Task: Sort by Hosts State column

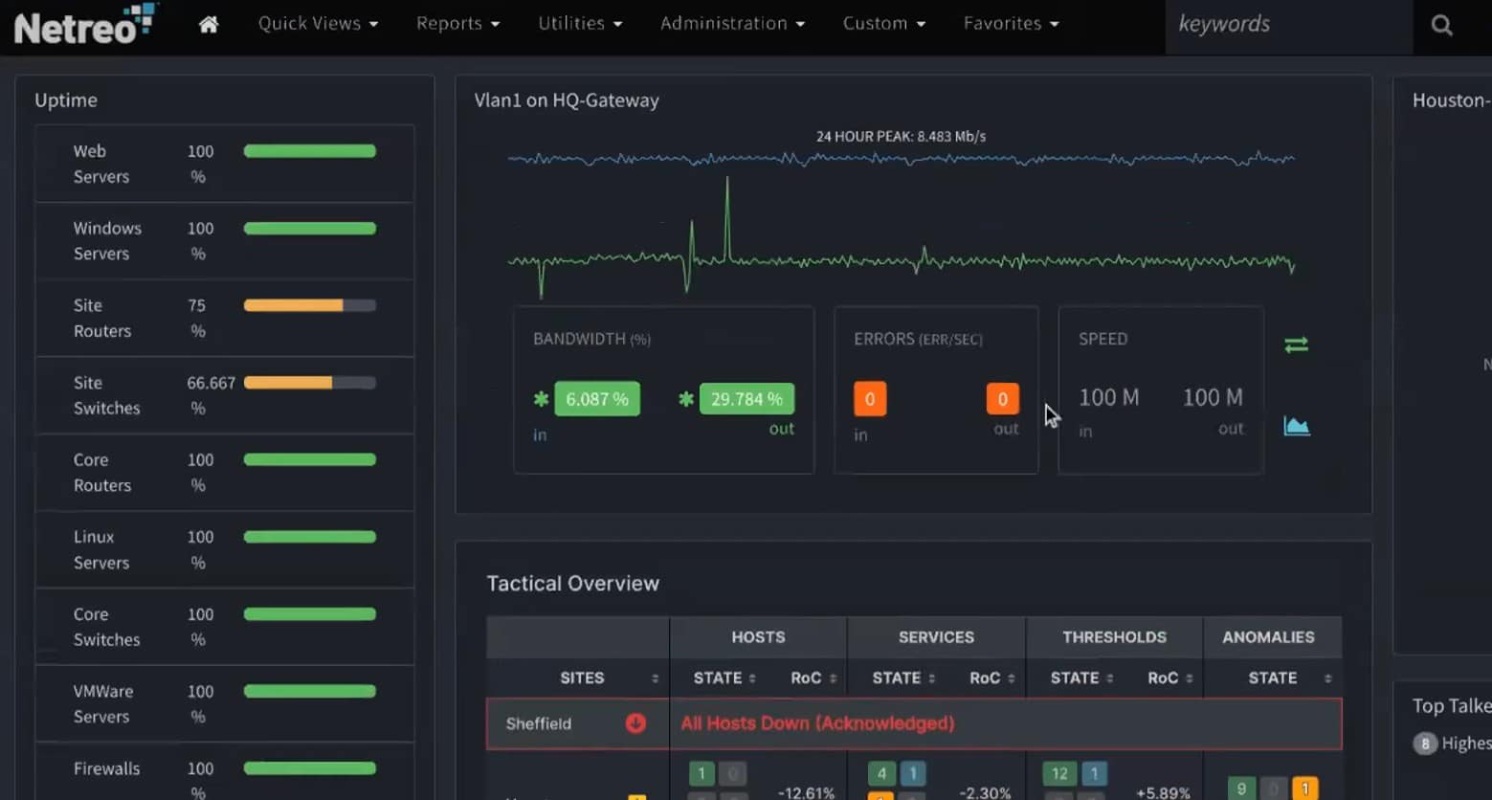Action: click(x=751, y=678)
